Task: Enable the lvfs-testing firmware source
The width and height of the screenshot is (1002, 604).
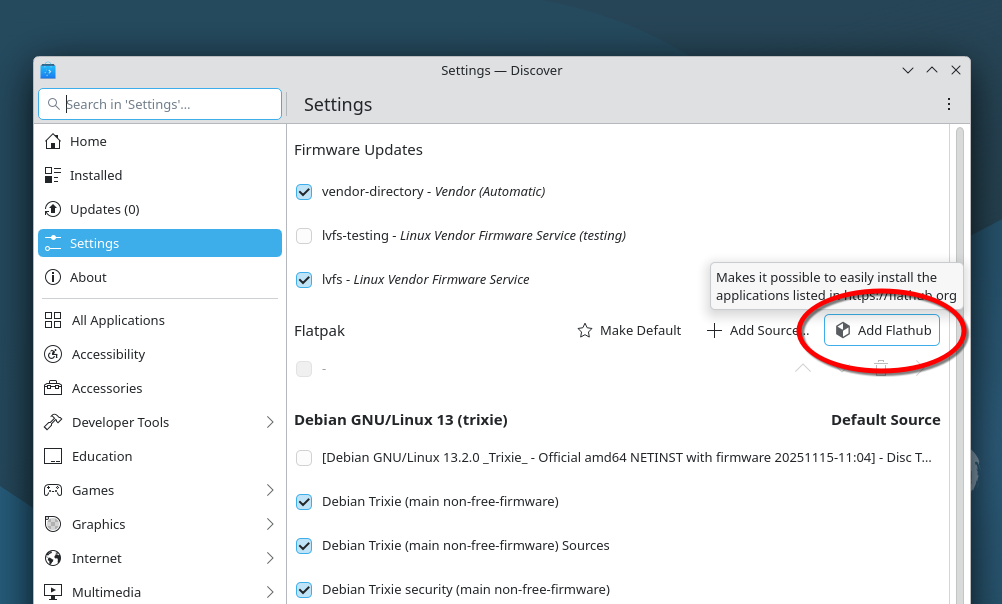Action: 303,235
